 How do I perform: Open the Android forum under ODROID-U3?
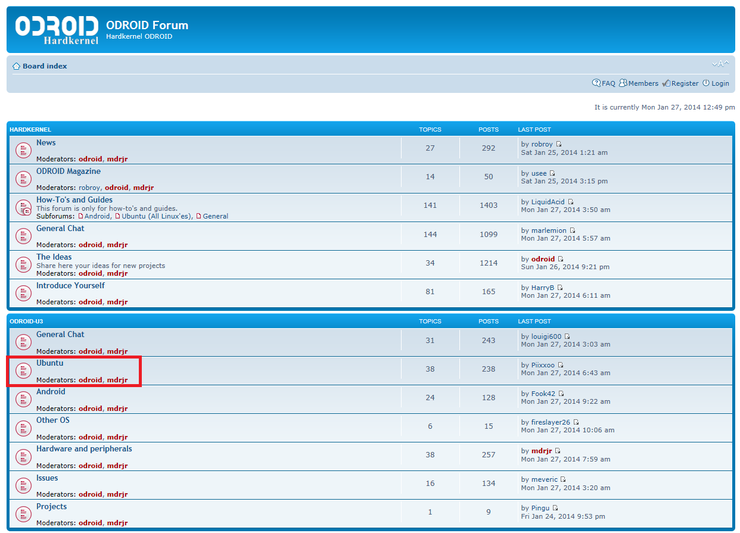50,391
